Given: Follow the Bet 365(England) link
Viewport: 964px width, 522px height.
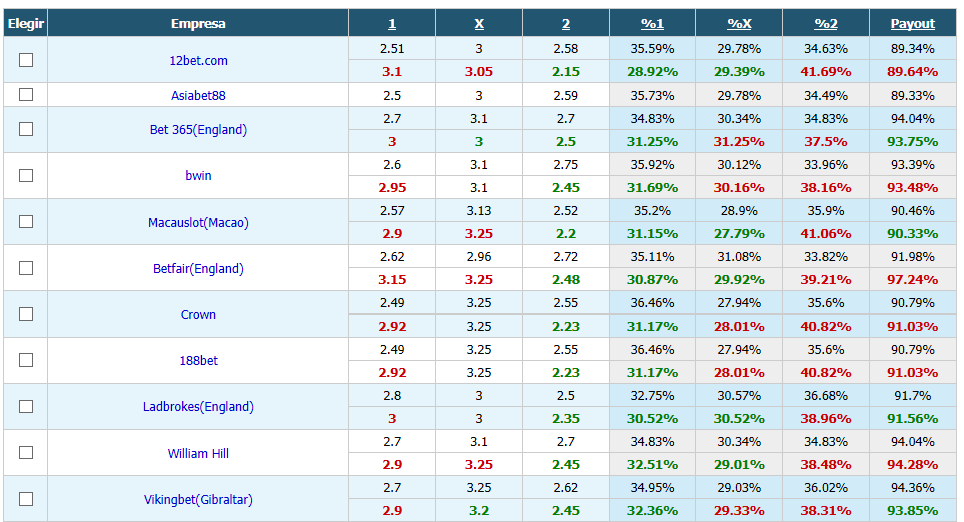Looking at the screenshot, I should 198,130.
